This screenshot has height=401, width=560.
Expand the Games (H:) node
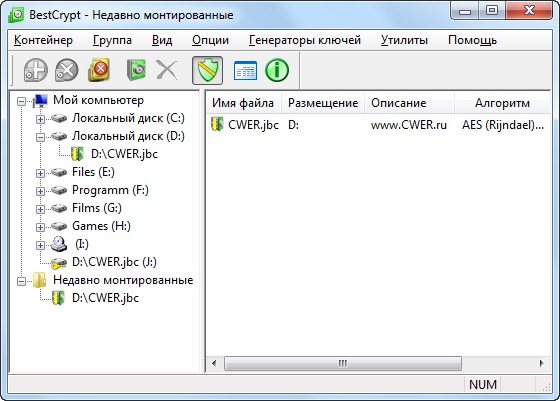(x=40, y=227)
